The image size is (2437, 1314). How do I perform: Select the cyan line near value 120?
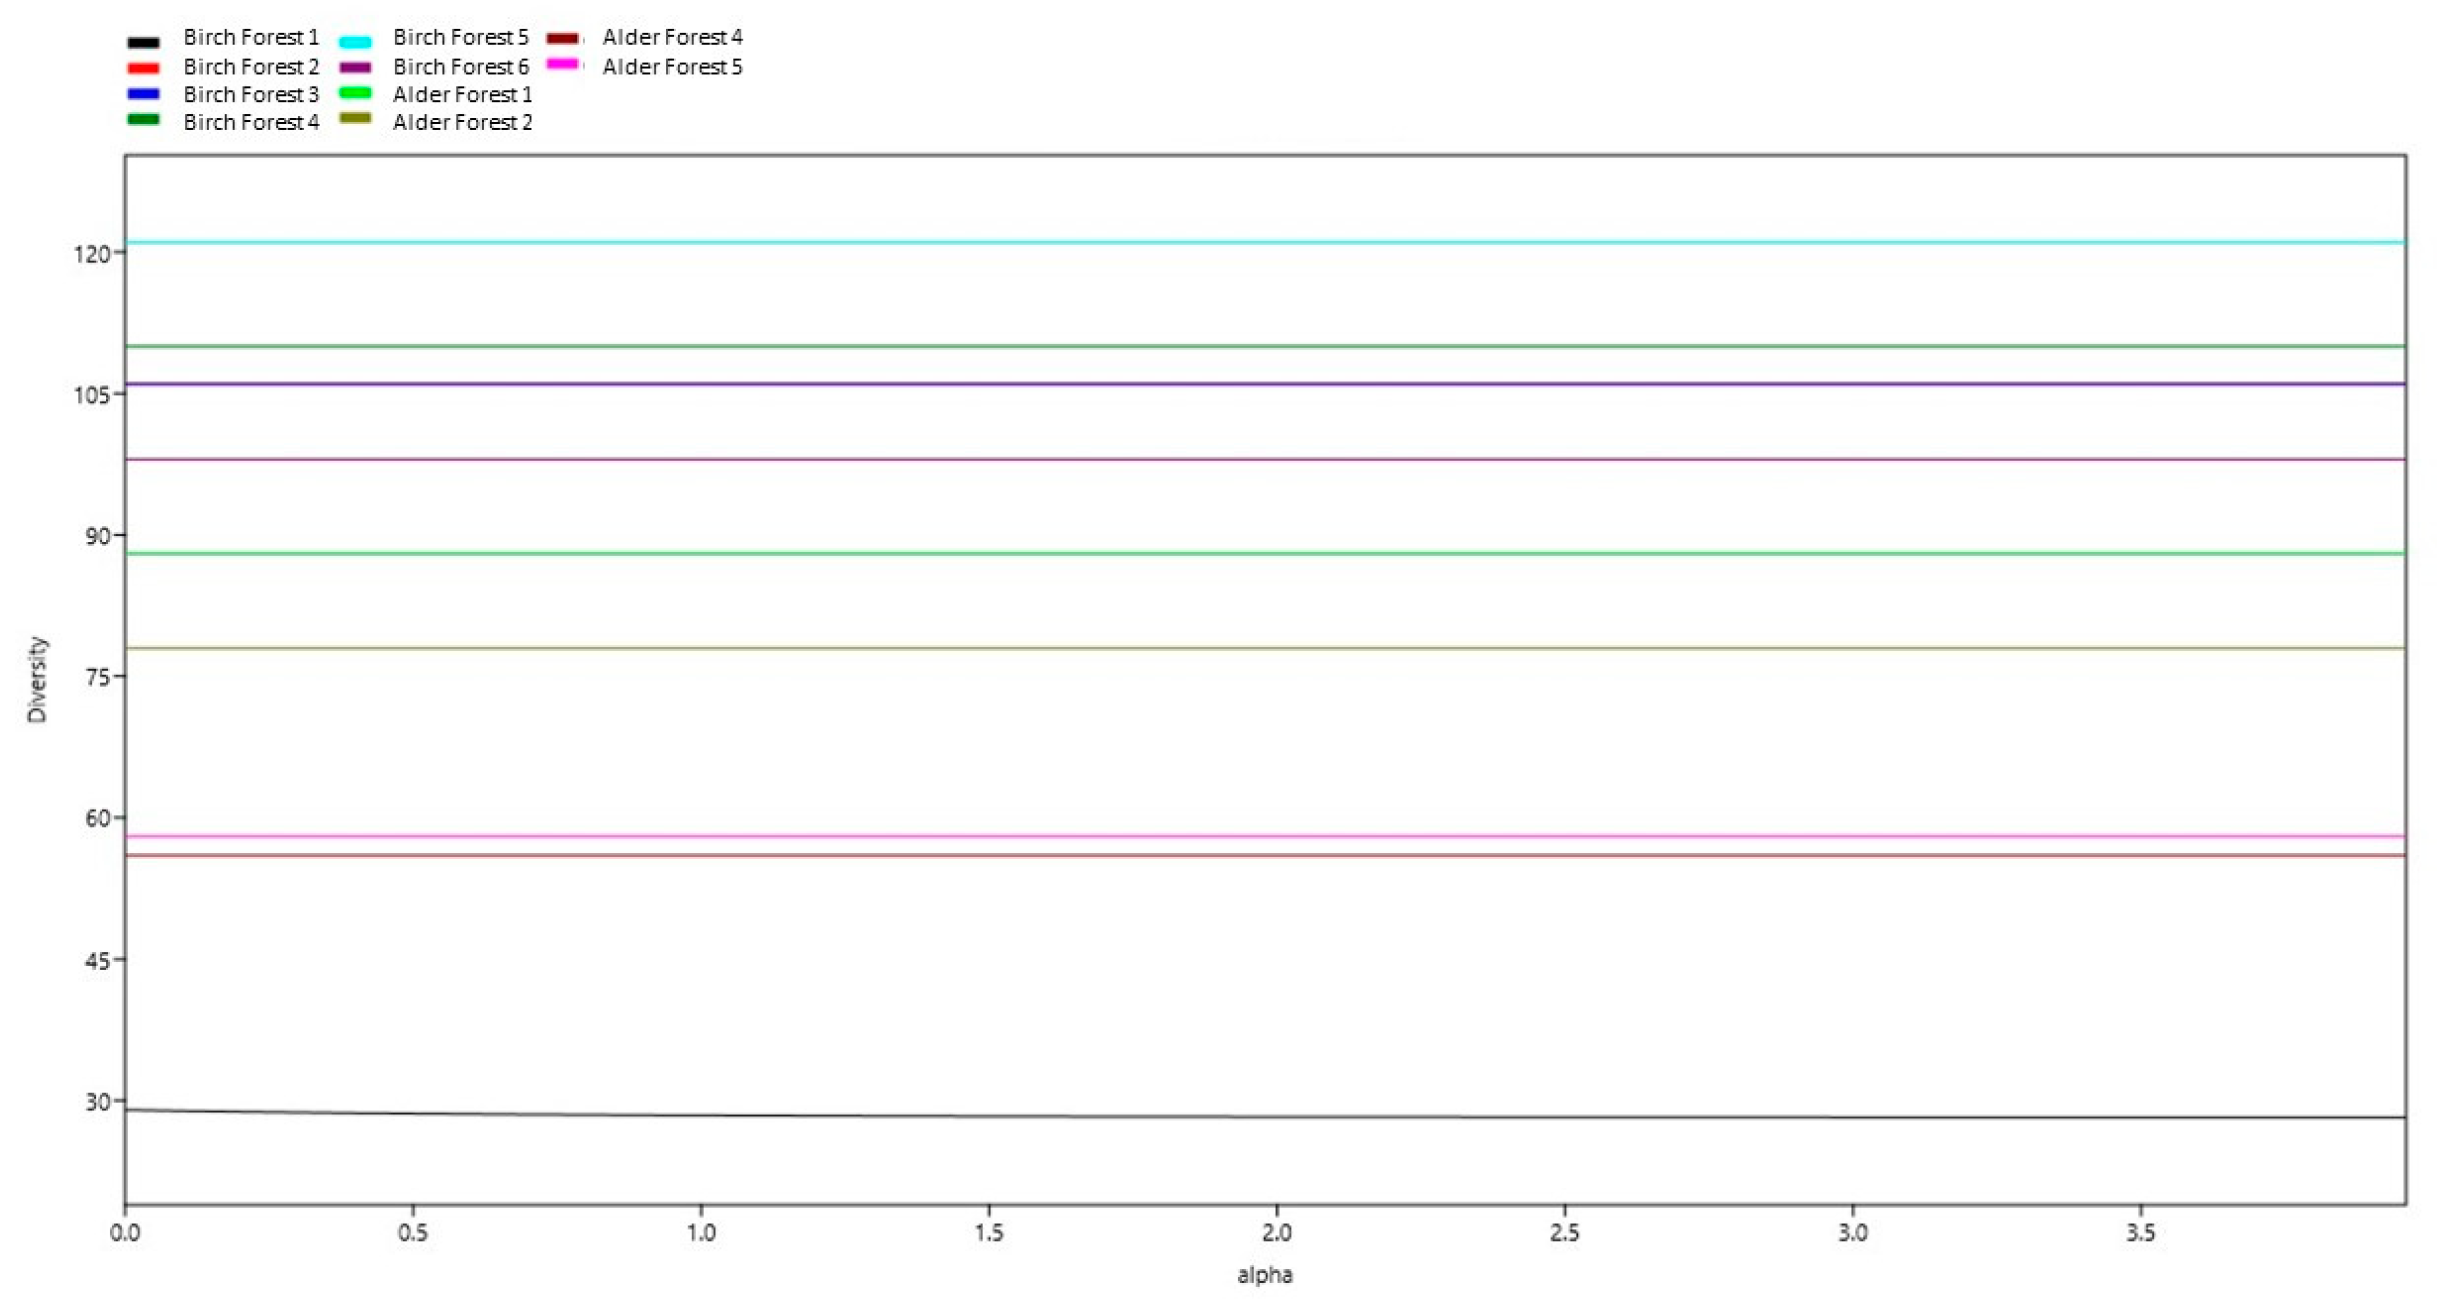click(x=1200, y=242)
